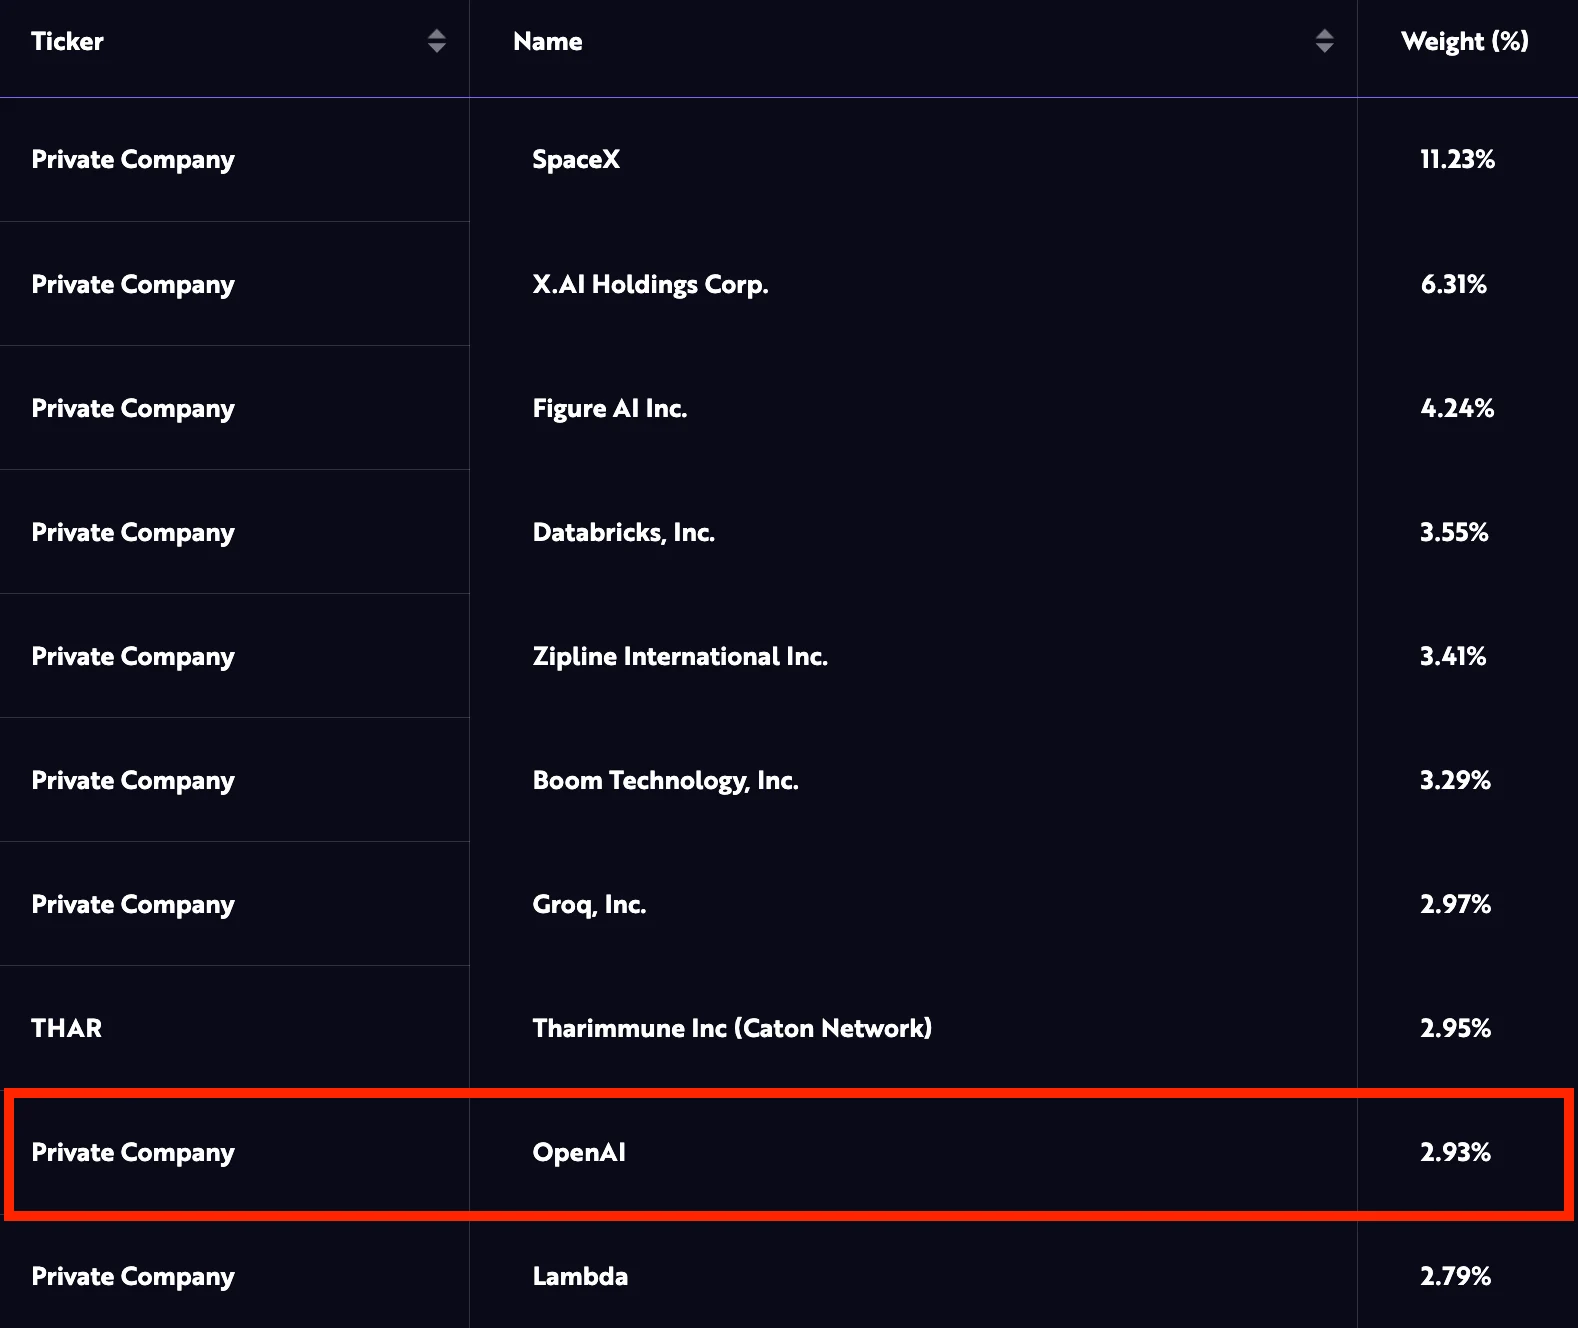Click the 11.23% weight value
Viewport: 1578px width, 1328px height.
tap(1458, 159)
